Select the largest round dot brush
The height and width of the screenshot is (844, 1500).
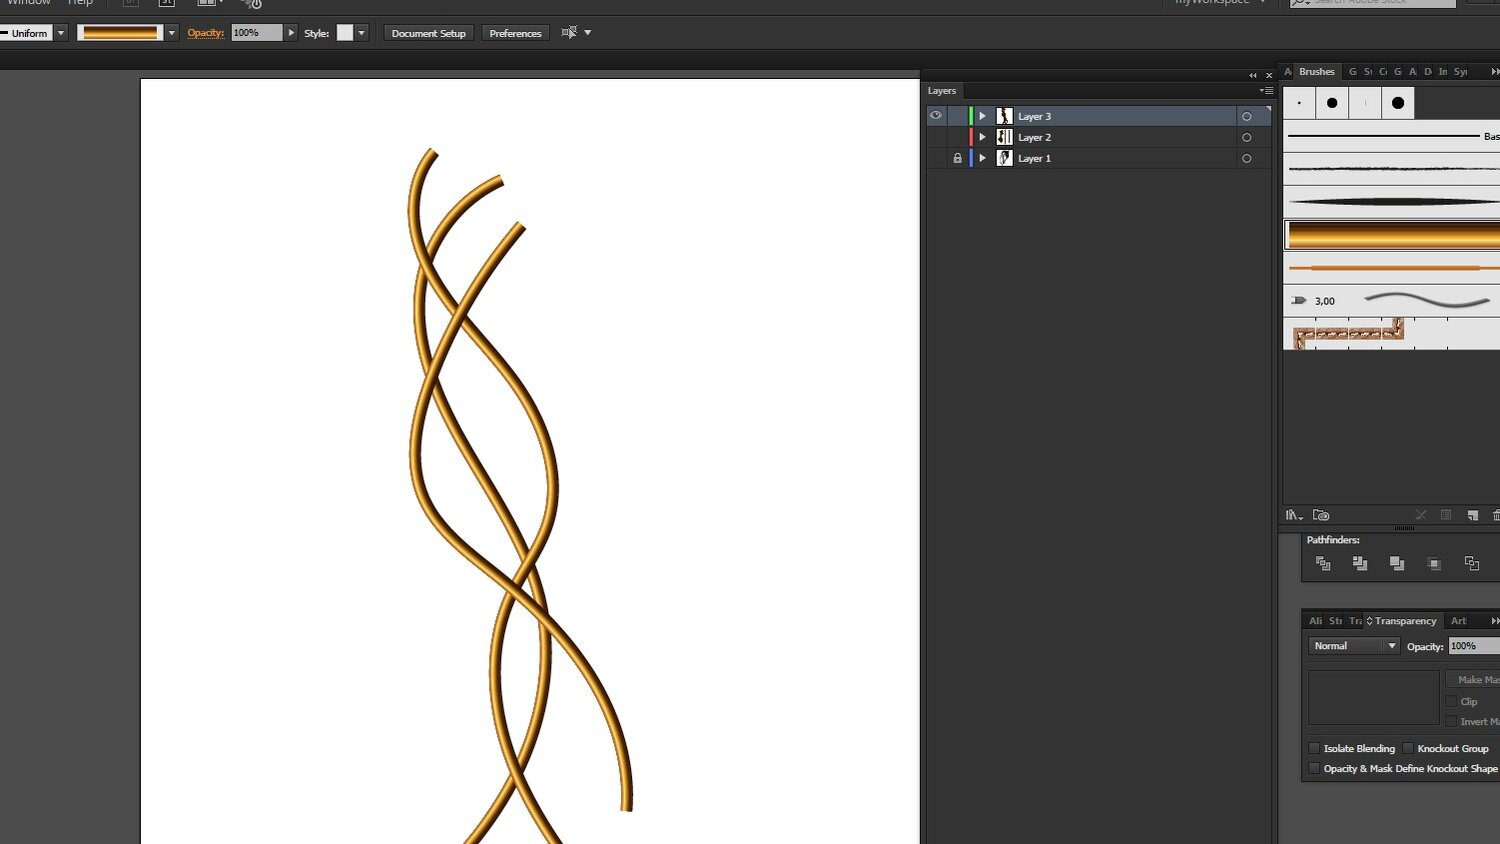coord(1398,103)
